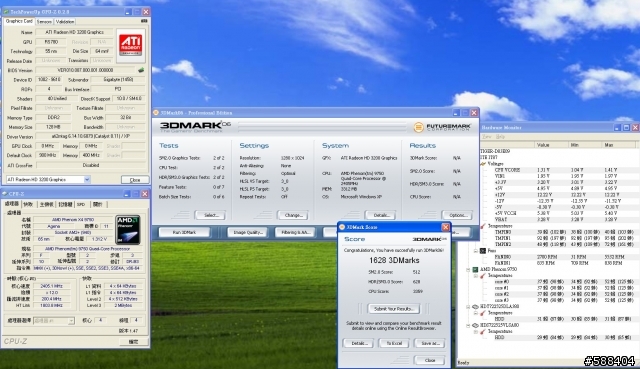Click the Run 3DMark button
Viewport: 640px width, 369px height.
184,232
